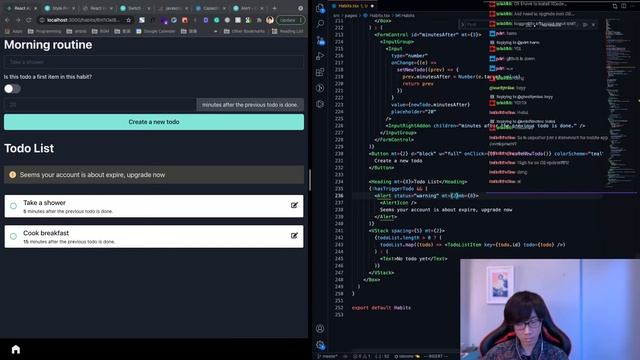Click code line 236 with Alert status
This screenshot has width=640, height=360.
point(426,196)
